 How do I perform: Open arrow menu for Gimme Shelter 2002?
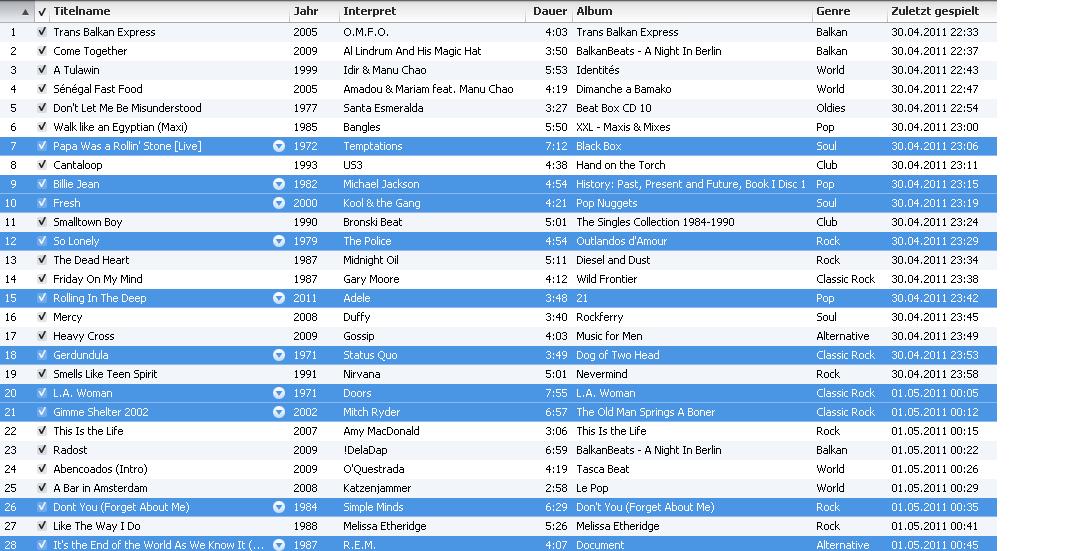pyautogui.click(x=279, y=412)
